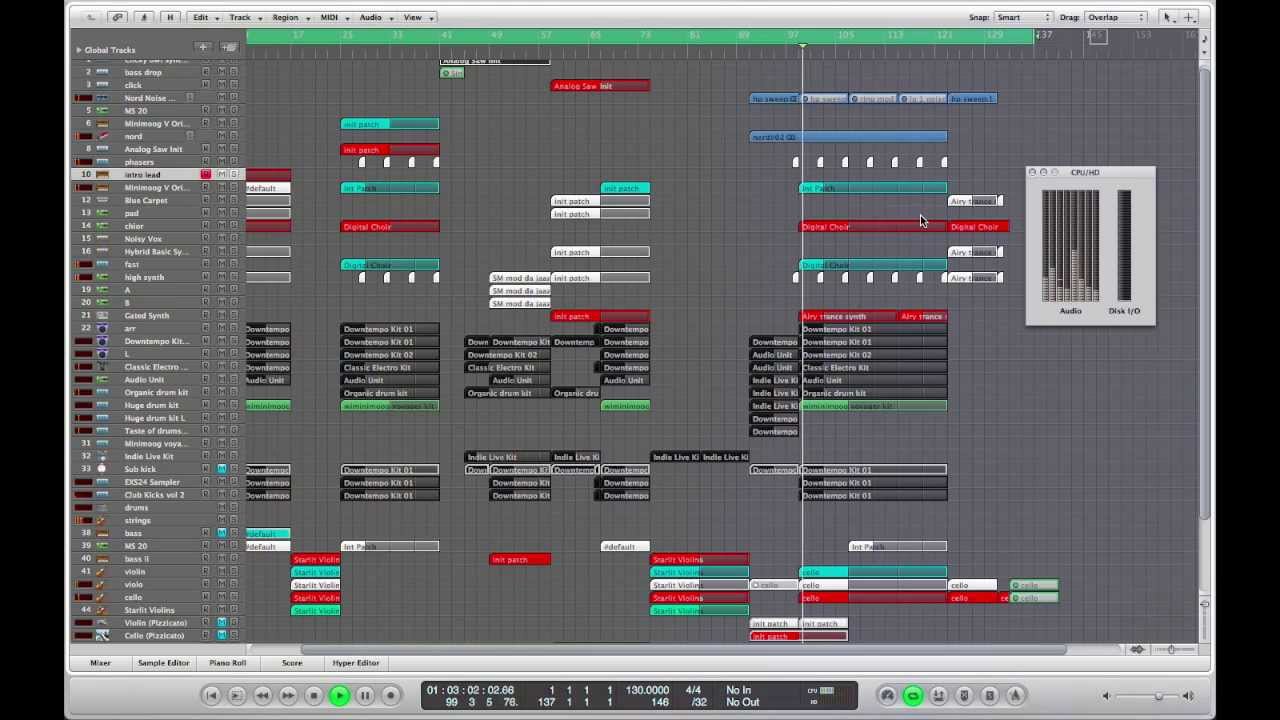Toggle the Catch playhead running-man icon
The height and width of the screenshot is (720, 1280).
coord(143,17)
